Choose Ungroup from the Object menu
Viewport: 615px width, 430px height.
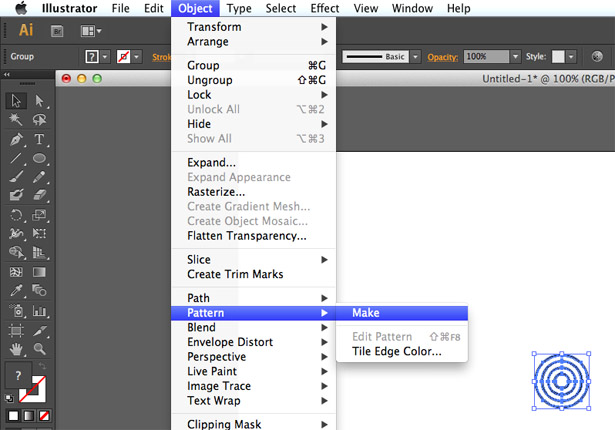pos(253,80)
